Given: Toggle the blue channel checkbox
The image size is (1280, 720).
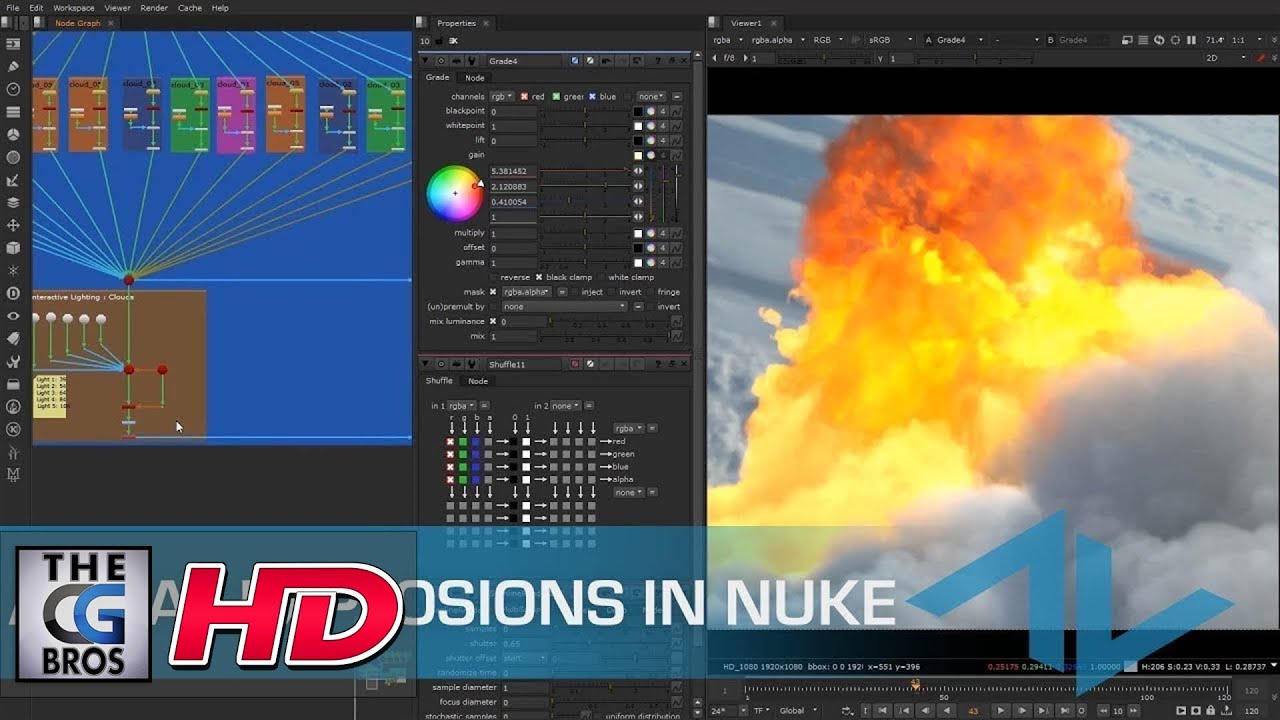Looking at the screenshot, I should [x=592, y=97].
